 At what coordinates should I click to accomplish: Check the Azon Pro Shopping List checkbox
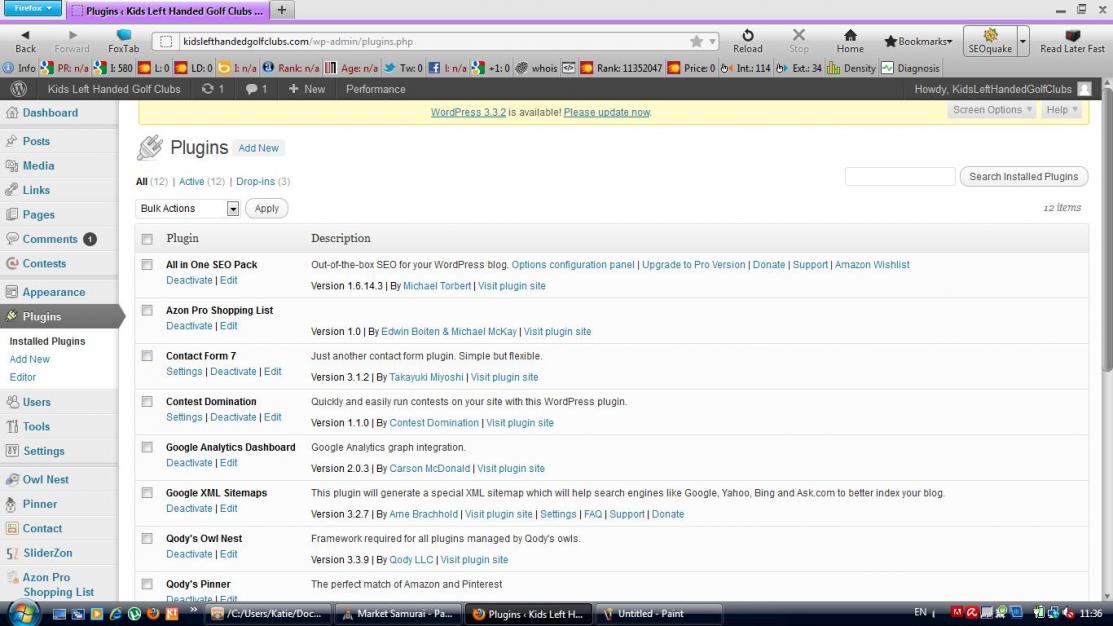[x=147, y=310]
